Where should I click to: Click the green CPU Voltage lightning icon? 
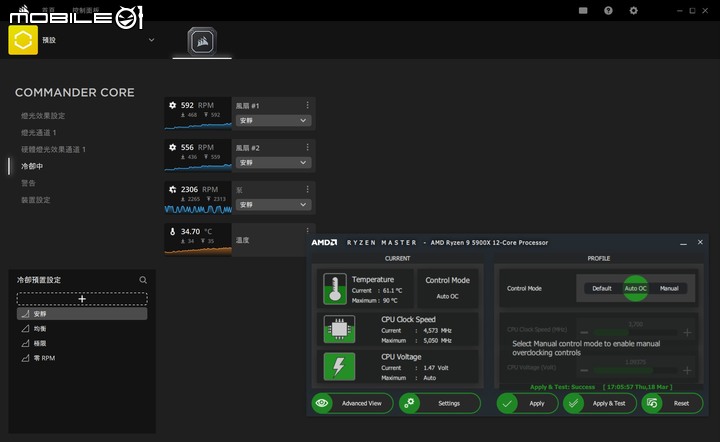339,366
